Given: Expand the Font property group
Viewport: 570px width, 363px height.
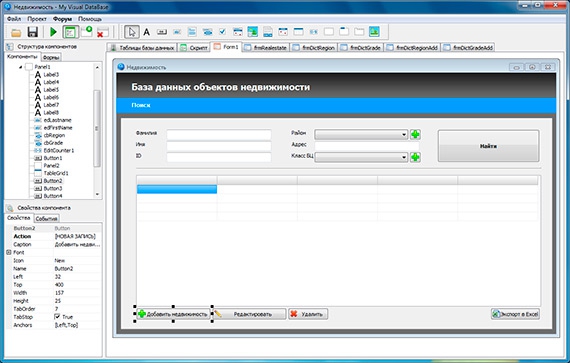Looking at the screenshot, I should coord(9,252).
